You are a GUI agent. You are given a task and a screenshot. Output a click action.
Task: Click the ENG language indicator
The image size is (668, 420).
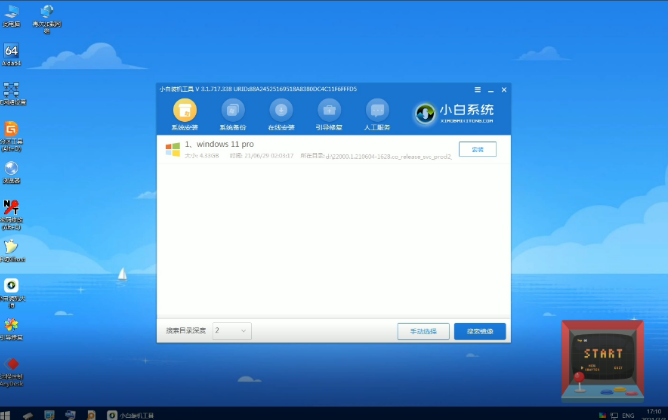point(628,414)
